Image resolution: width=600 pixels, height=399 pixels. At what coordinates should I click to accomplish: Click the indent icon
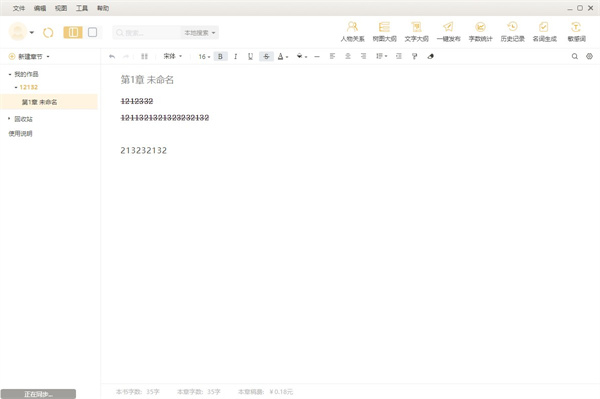click(399, 56)
